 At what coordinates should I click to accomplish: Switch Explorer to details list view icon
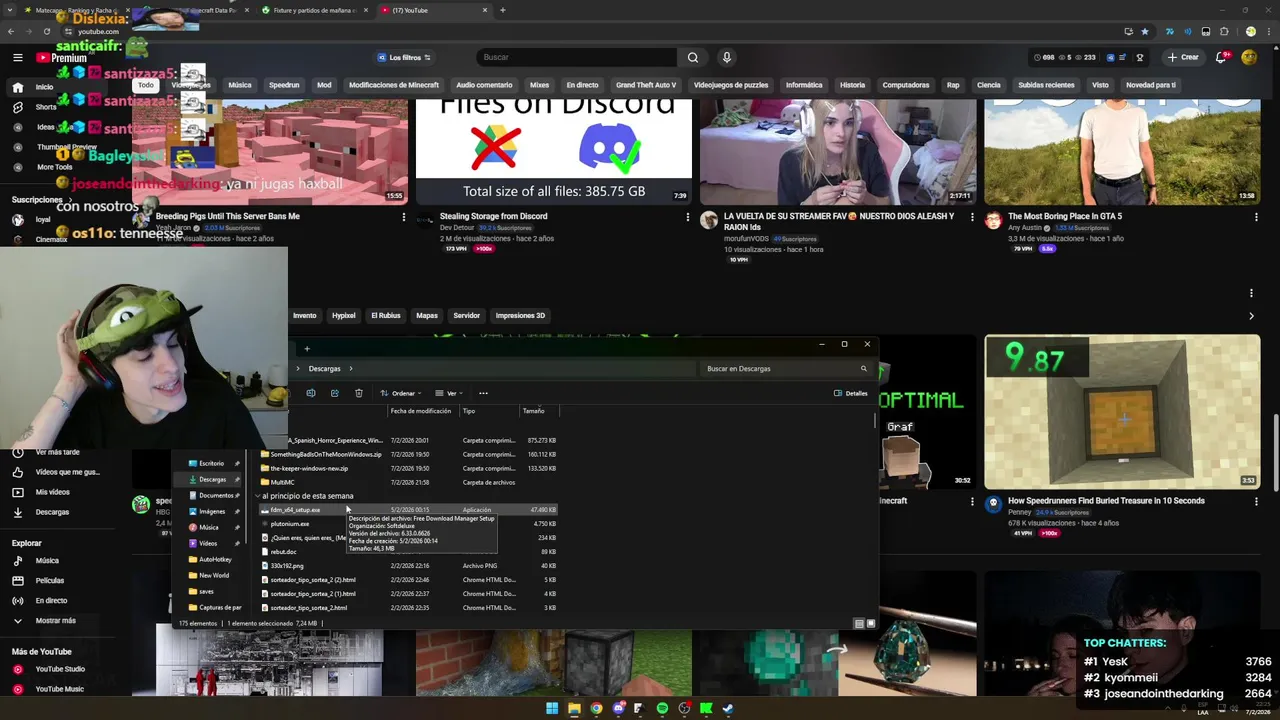(x=858, y=623)
